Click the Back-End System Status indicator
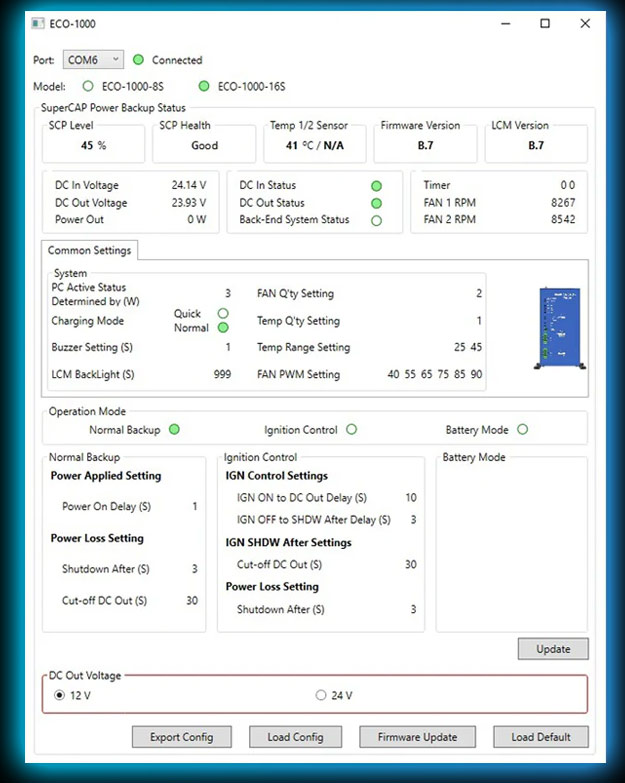Screen dimensions: 625x783 pos(376,221)
